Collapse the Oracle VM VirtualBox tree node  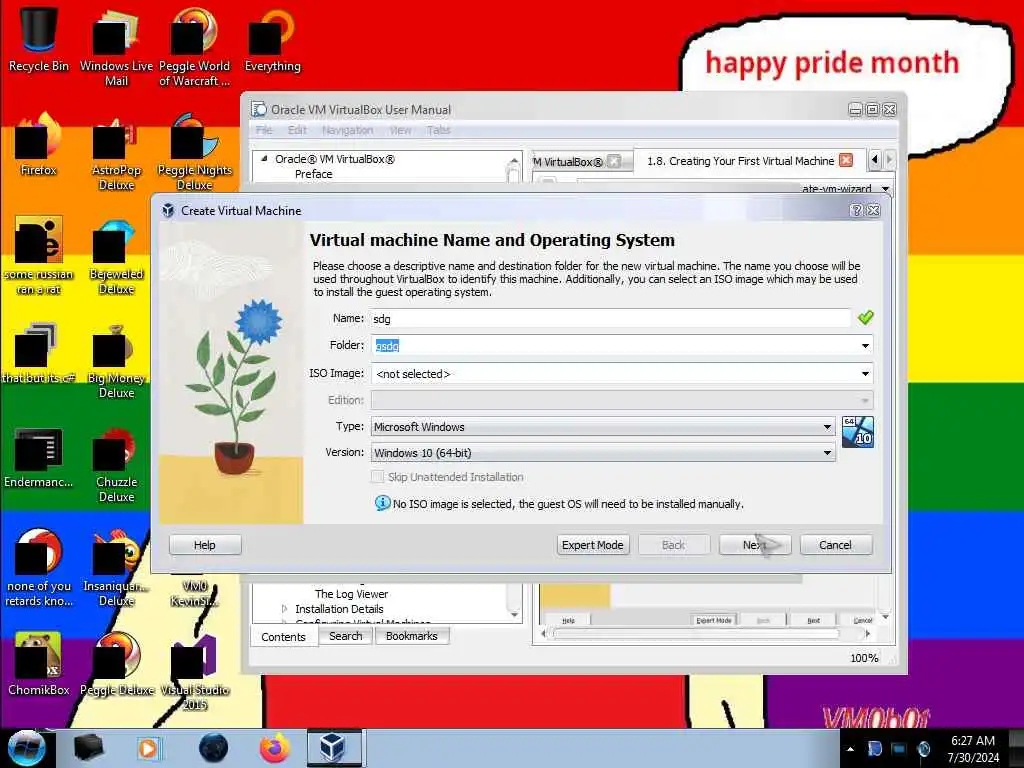click(264, 159)
